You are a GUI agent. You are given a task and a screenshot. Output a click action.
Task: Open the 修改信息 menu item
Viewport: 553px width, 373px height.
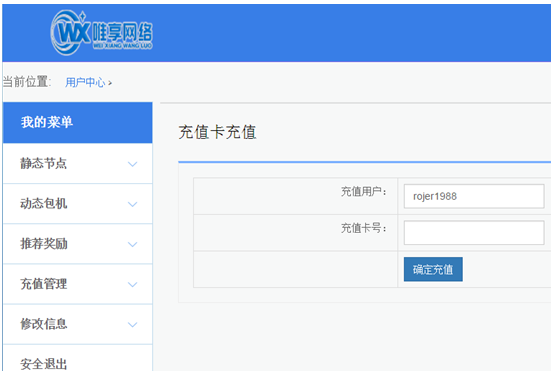click(78, 324)
